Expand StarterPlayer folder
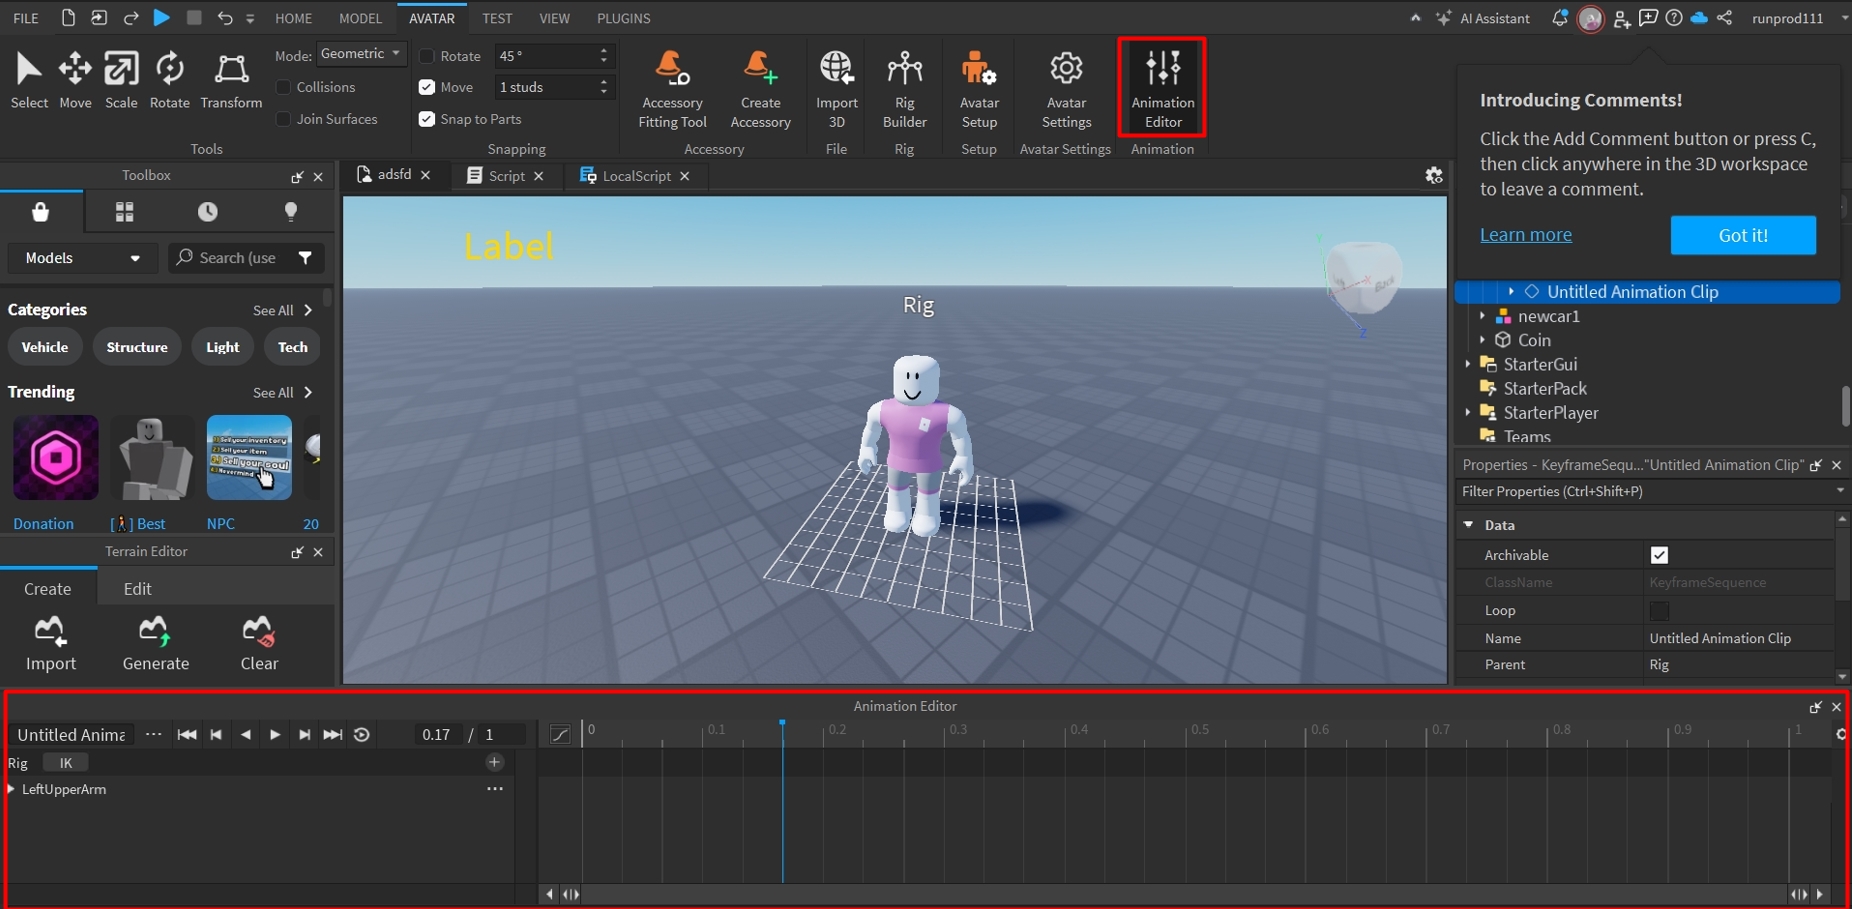This screenshot has height=909, width=1852. [x=1467, y=412]
